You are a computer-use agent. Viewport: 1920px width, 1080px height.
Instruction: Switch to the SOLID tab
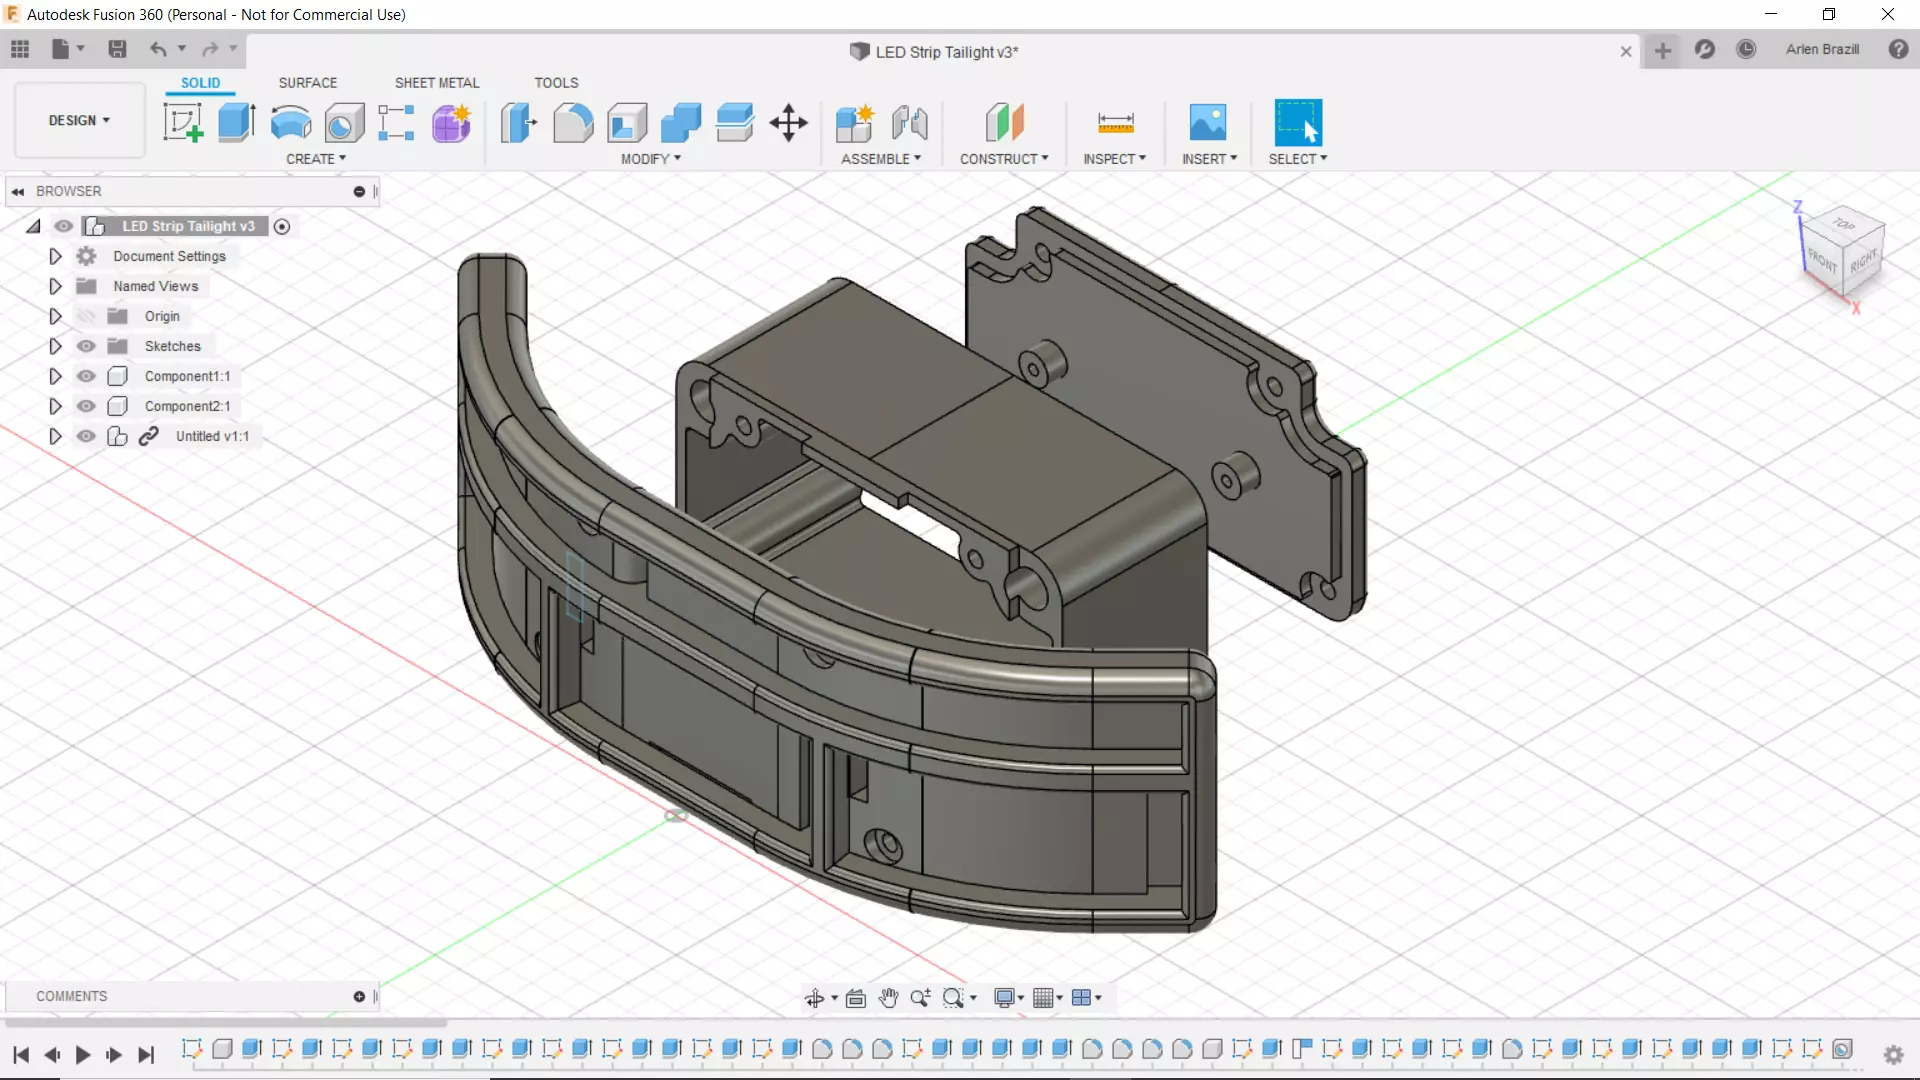click(x=200, y=83)
